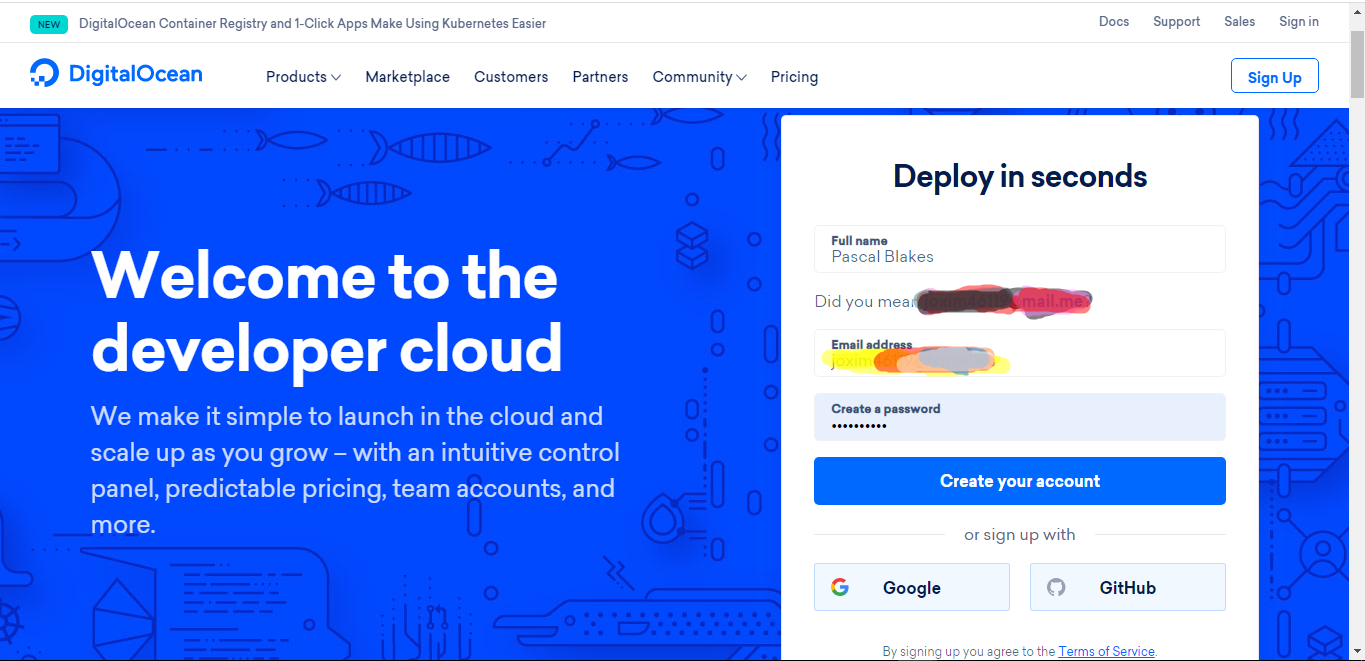Open the Pricing page

pyautogui.click(x=794, y=77)
